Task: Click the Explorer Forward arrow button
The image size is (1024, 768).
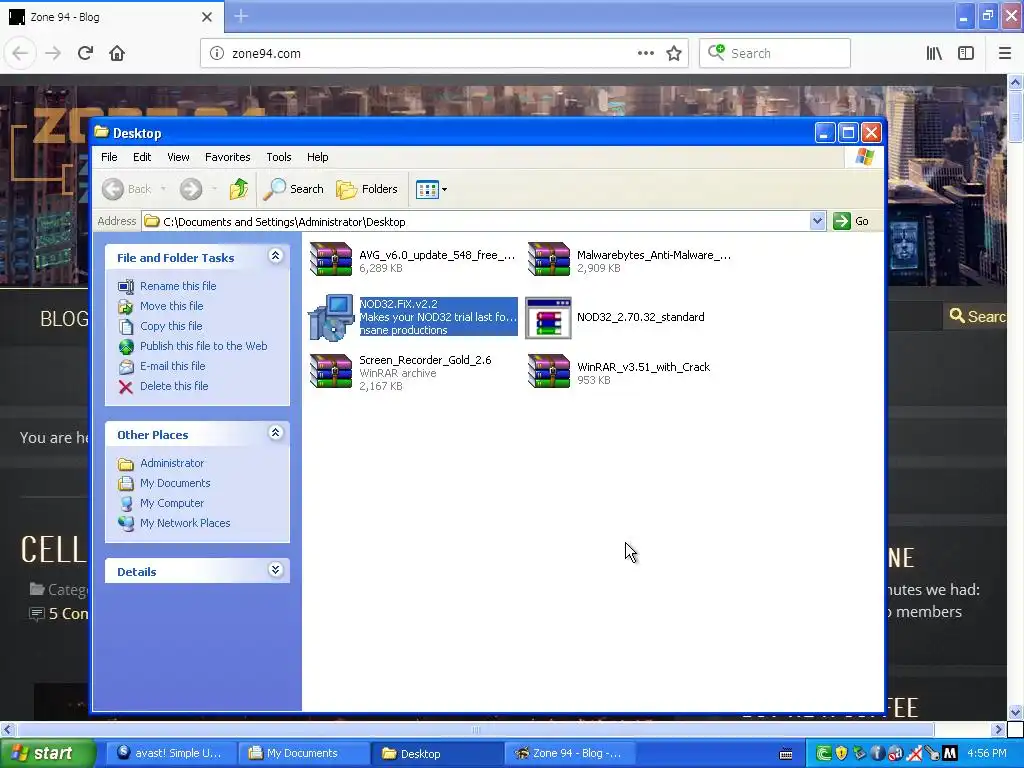Action: pos(191,189)
